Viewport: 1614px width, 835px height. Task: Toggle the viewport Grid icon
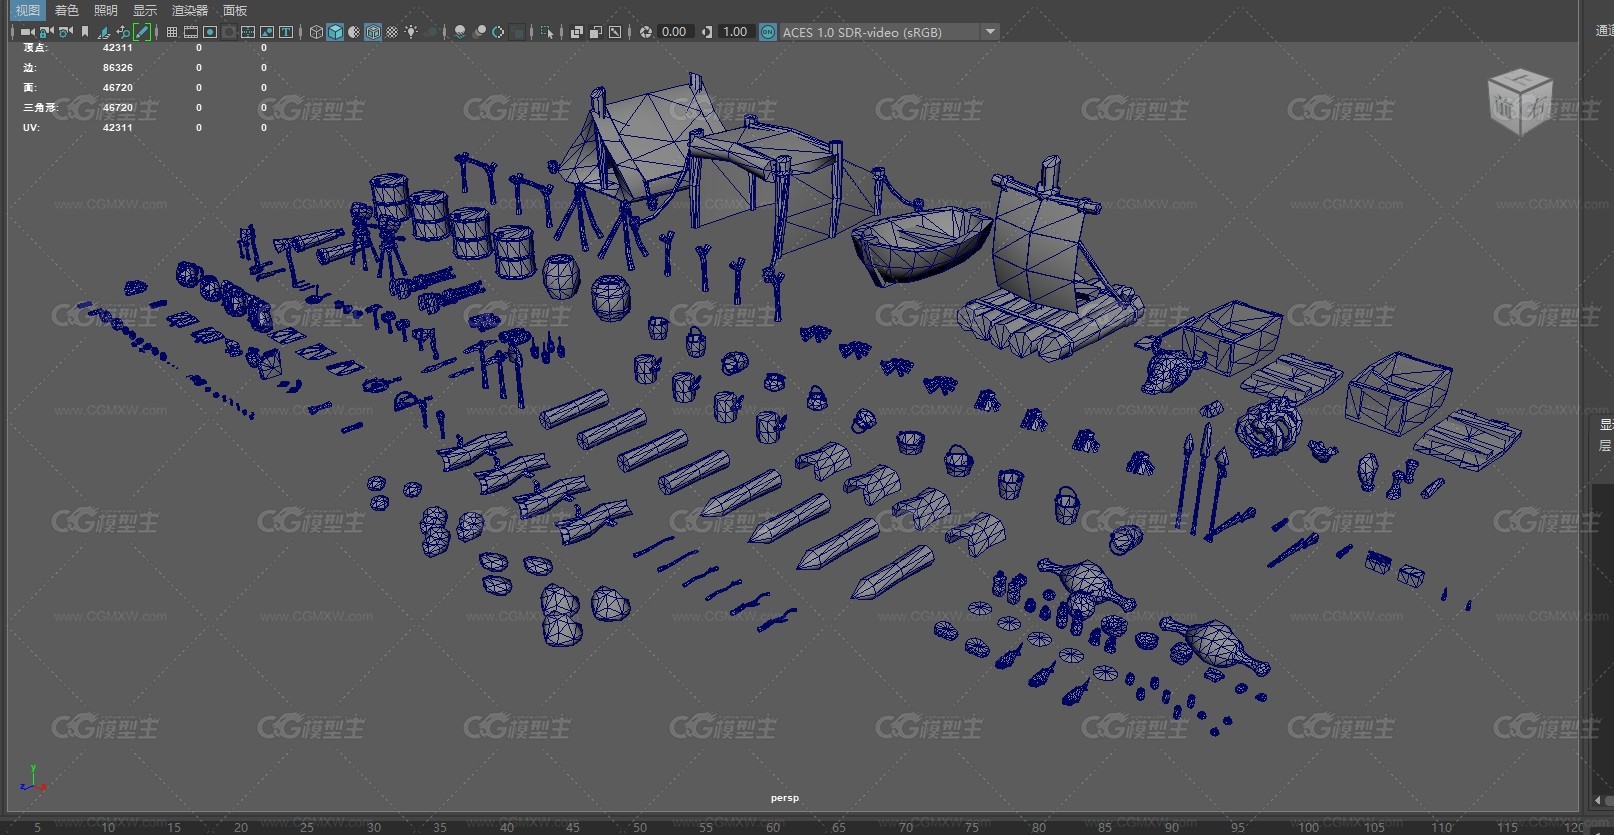point(172,32)
